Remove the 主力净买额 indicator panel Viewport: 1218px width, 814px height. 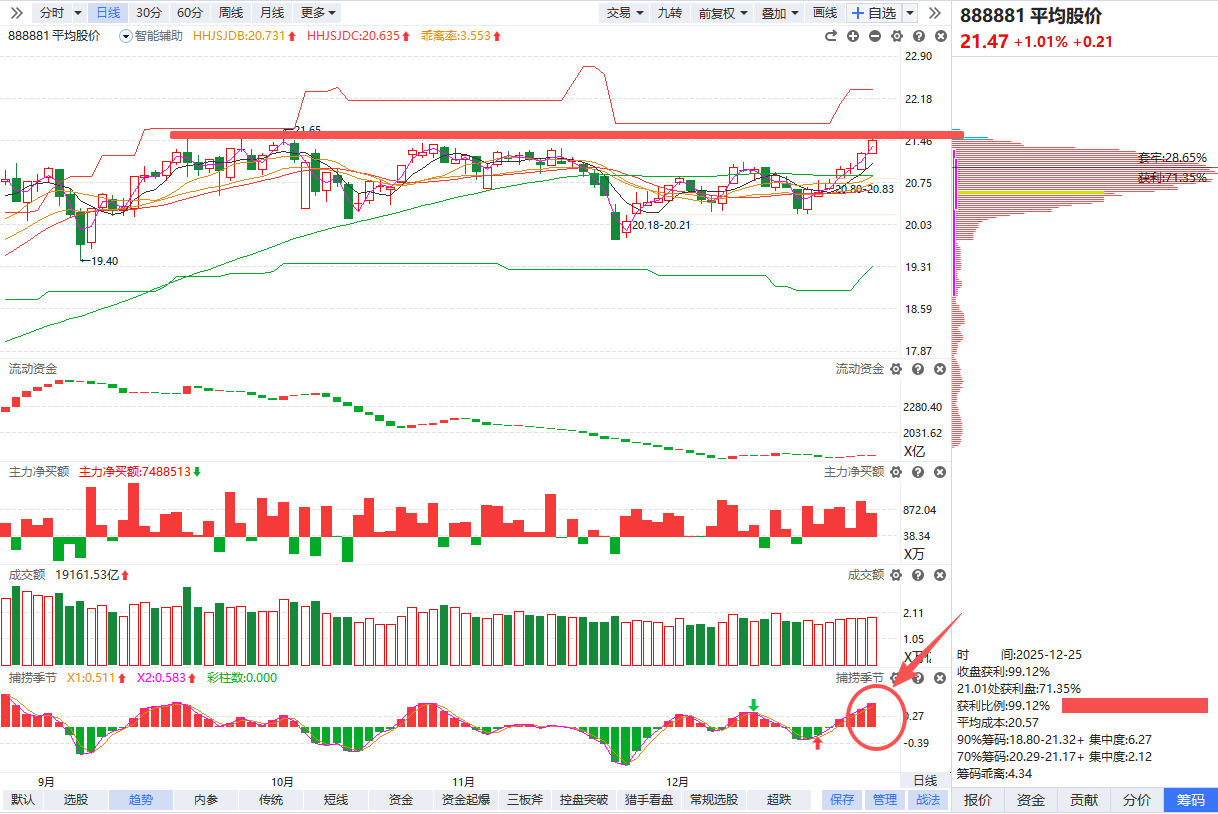tap(940, 472)
